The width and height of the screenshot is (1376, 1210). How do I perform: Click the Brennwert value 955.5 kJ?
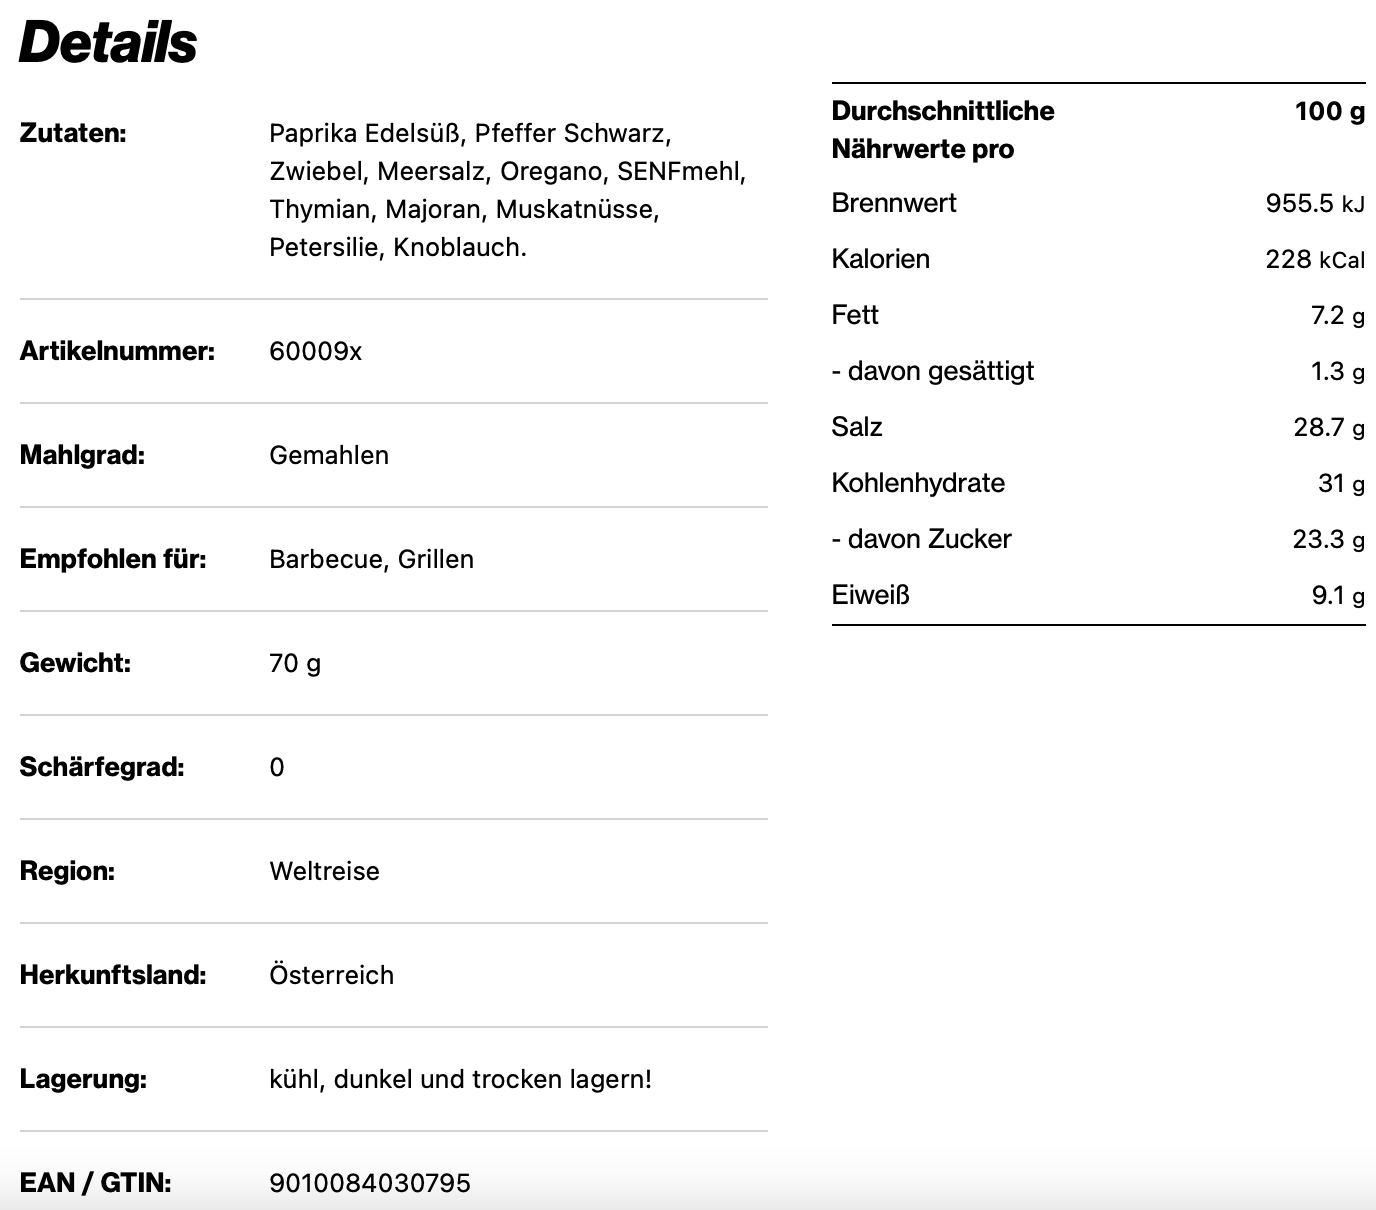click(x=1314, y=203)
